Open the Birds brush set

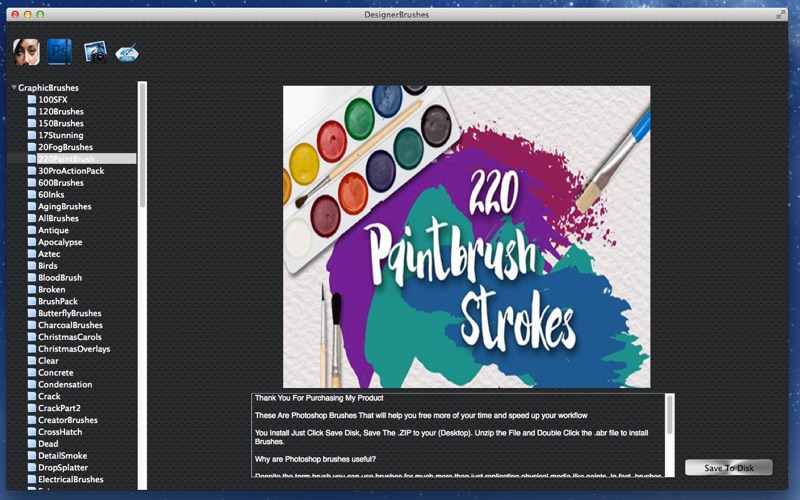(47, 265)
